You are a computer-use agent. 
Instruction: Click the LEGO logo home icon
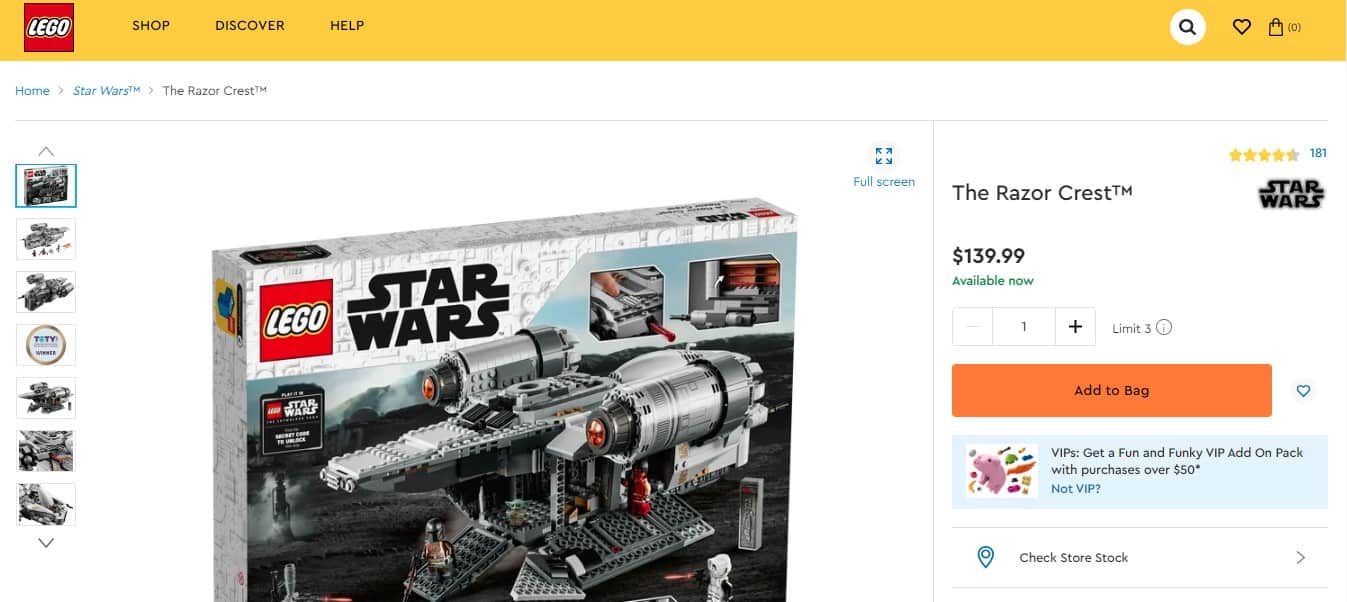point(49,27)
